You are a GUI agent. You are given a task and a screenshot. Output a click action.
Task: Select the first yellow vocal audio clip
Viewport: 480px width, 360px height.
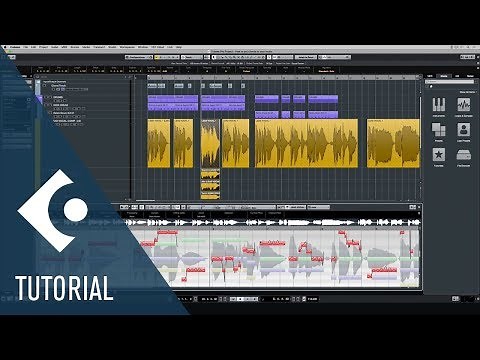(x=159, y=143)
